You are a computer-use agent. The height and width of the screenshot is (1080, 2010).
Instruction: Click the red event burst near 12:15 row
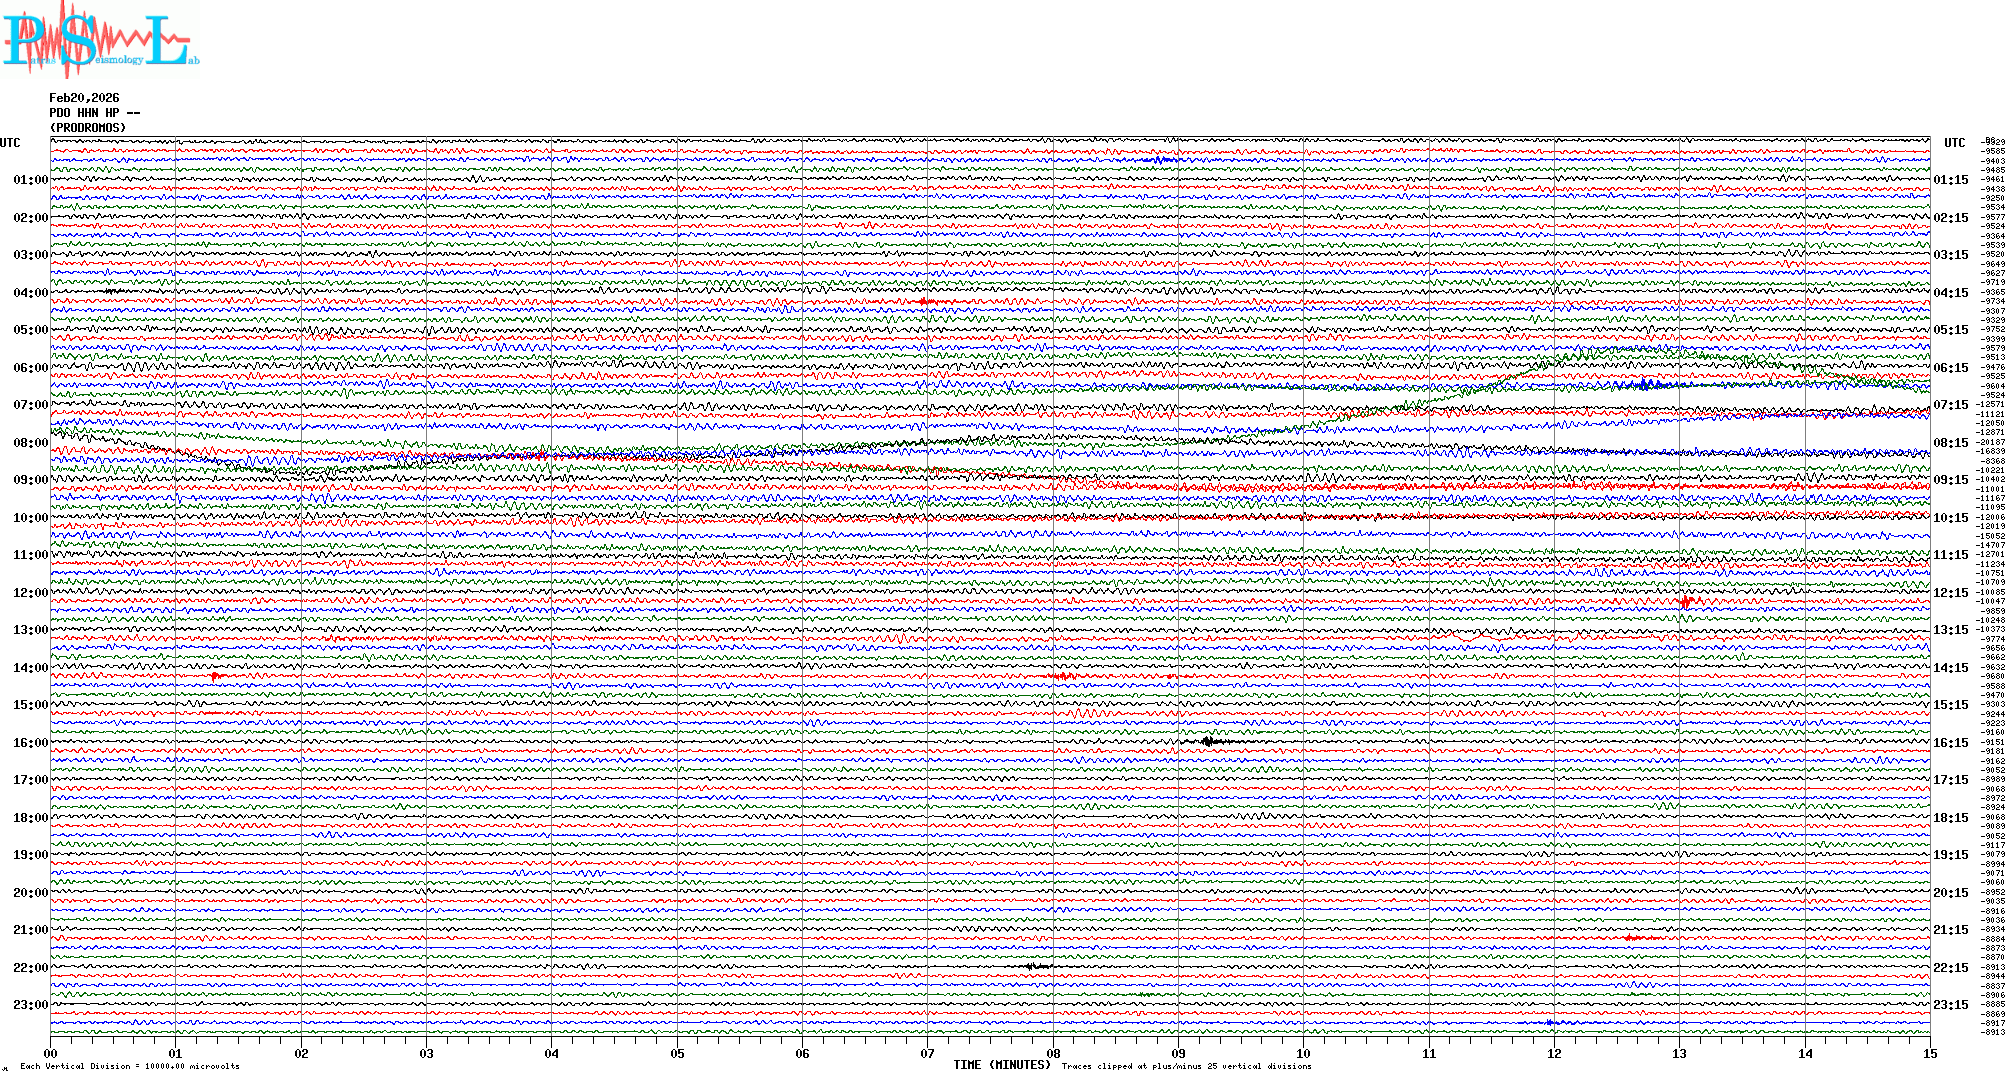[x=1686, y=602]
